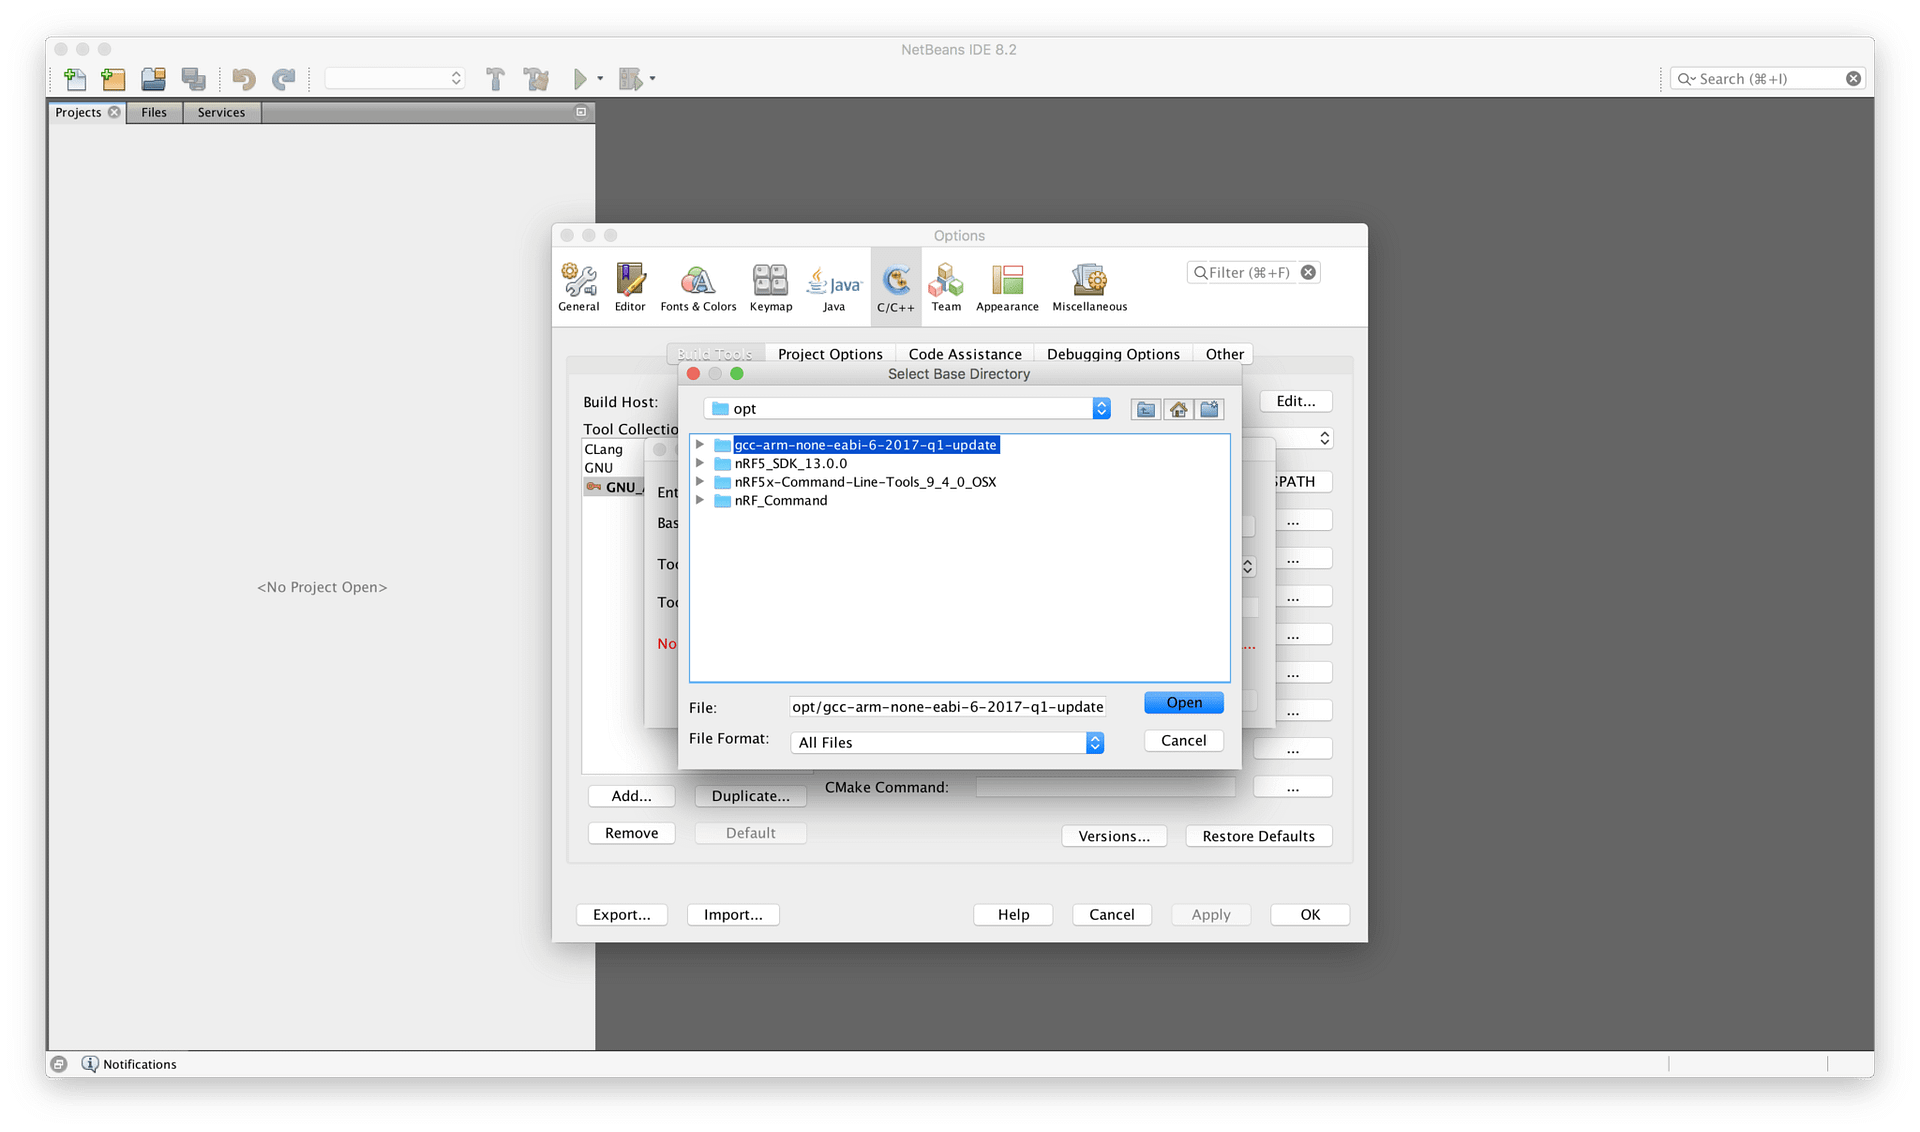Open the Editor options category
Screen dimensions: 1920x1132
point(630,288)
